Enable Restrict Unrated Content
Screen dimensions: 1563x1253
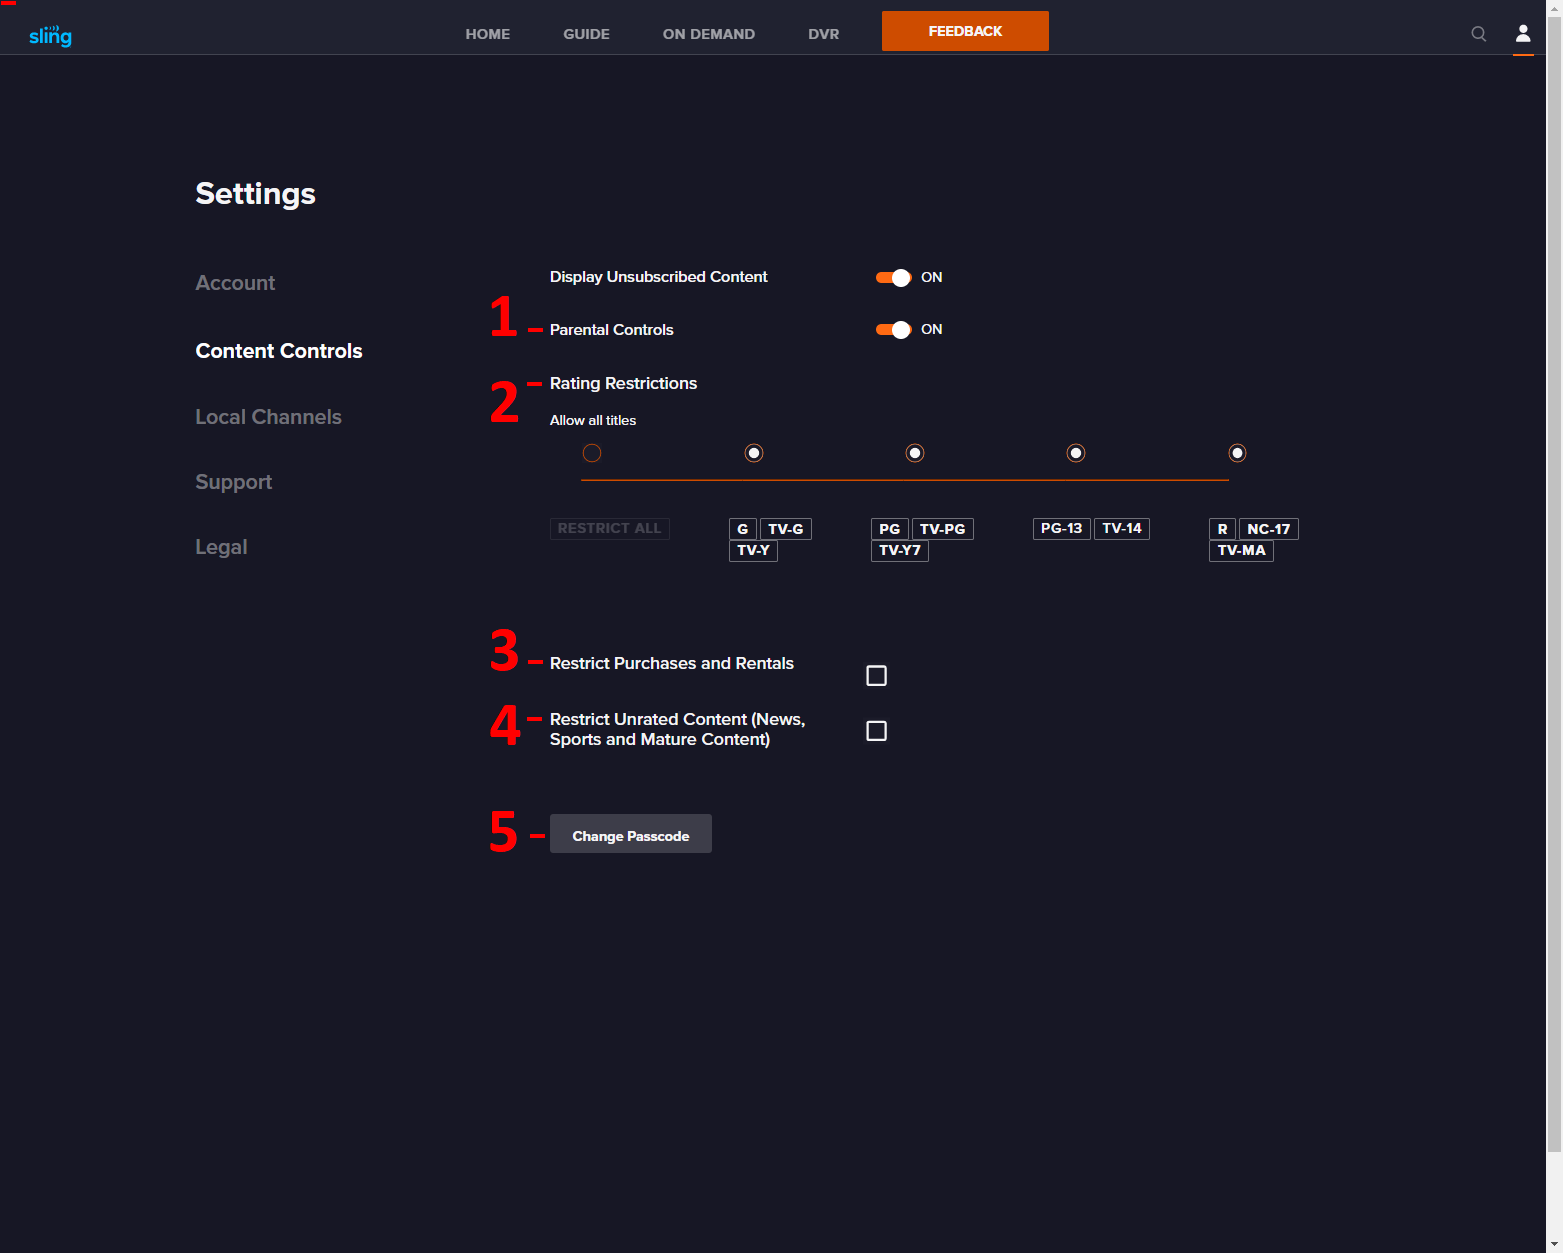(876, 730)
